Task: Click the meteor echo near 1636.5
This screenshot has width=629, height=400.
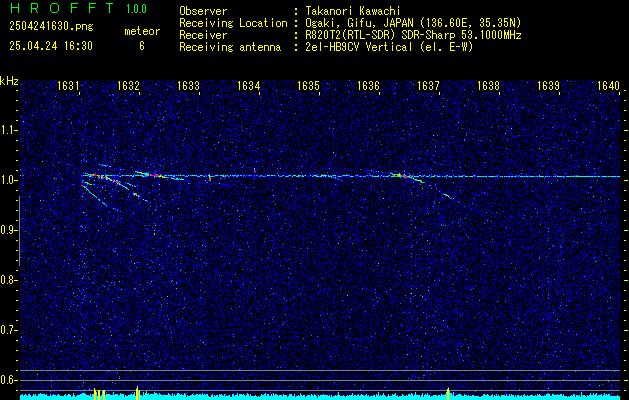Action: point(406,177)
